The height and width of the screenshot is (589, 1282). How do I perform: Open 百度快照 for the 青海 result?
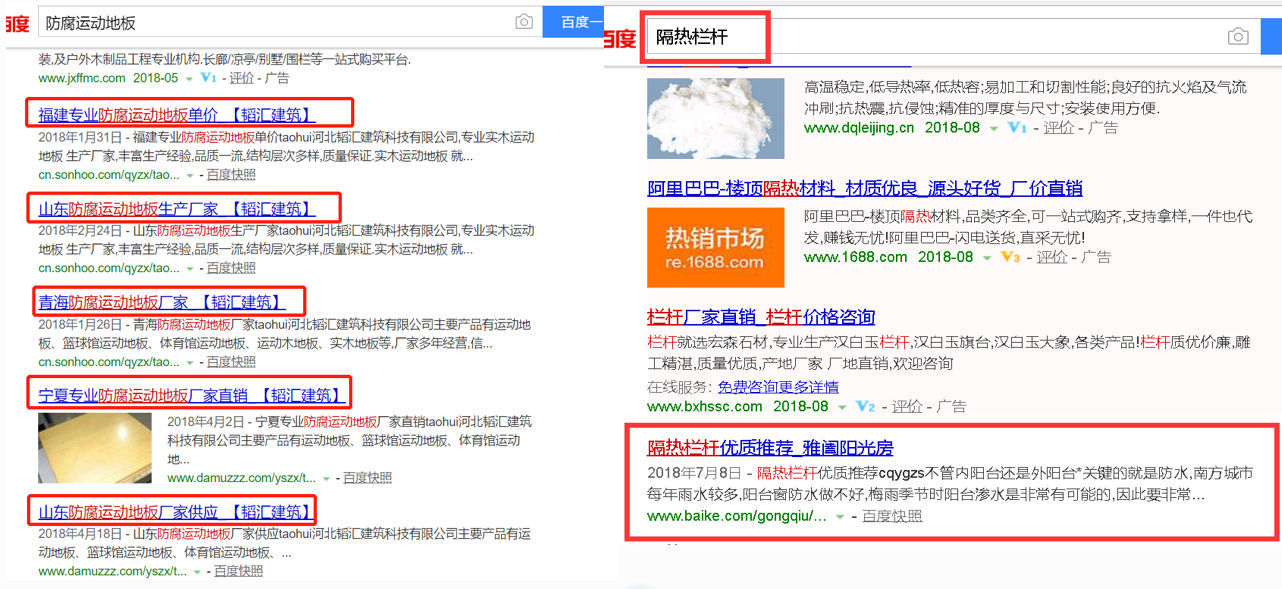[231, 362]
